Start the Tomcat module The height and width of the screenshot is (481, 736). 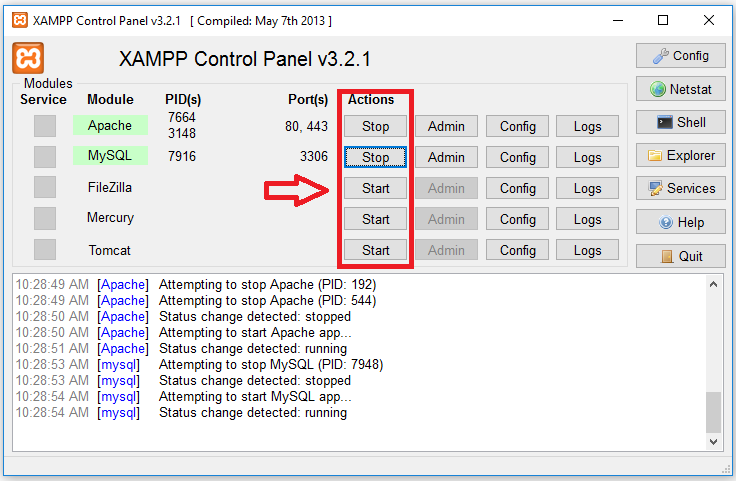375,250
